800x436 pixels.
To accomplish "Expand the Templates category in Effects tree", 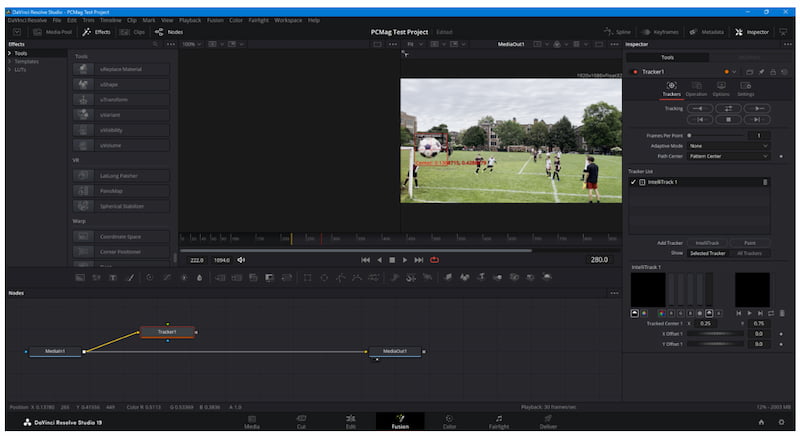I will point(9,61).
